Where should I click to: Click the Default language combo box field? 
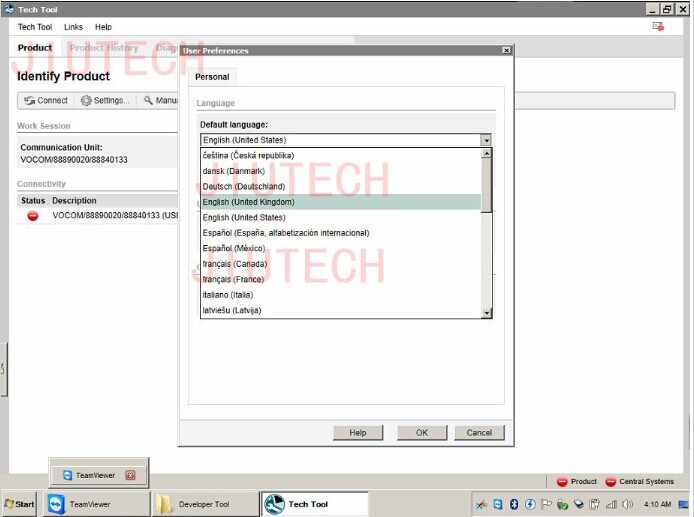[x=346, y=140]
